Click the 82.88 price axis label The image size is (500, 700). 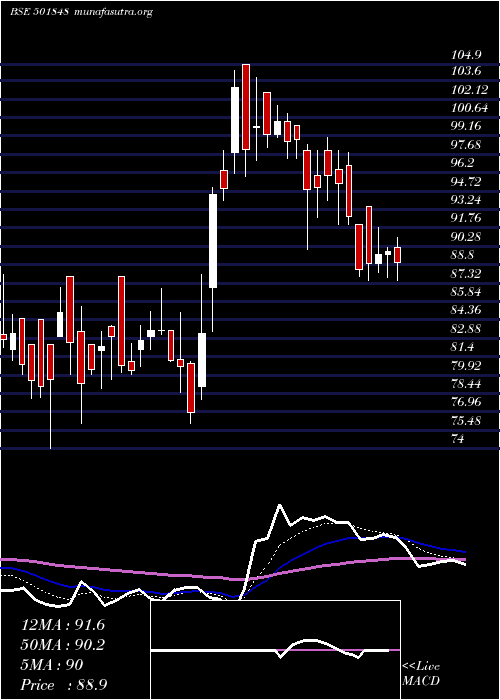(x=466, y=329)
